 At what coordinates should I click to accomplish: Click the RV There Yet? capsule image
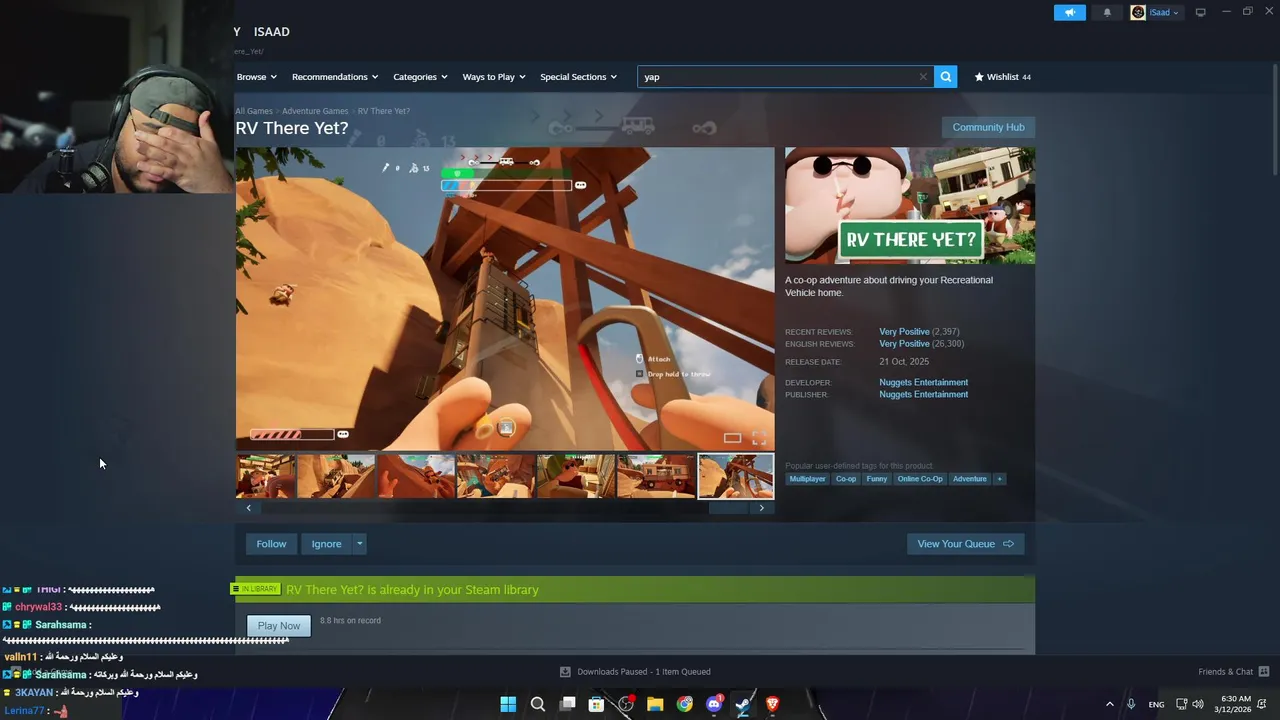point(910,206)
